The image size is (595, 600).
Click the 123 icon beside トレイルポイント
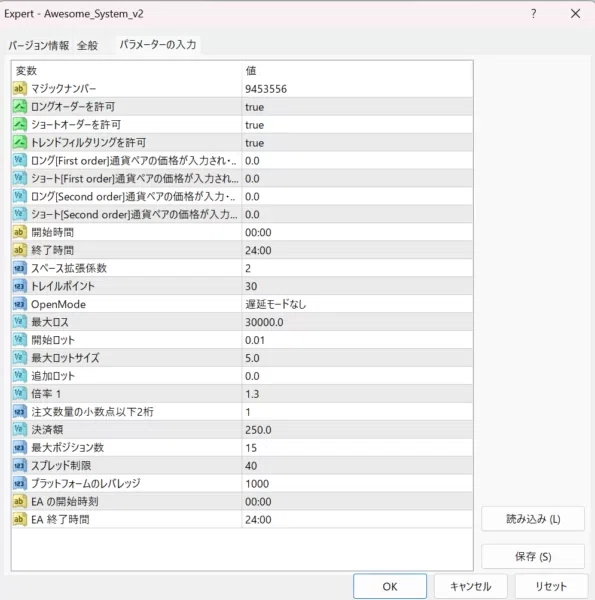20,286
